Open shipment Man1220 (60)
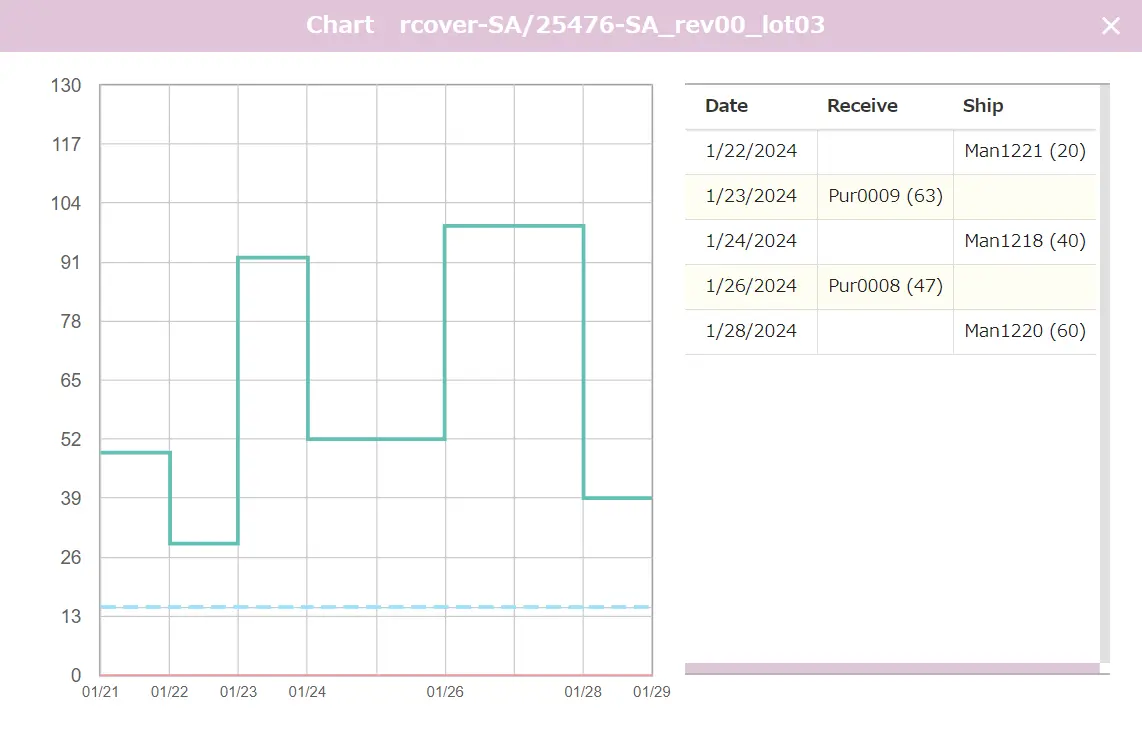Viewport: 1142px width, 729px height. click(1024, 331)
